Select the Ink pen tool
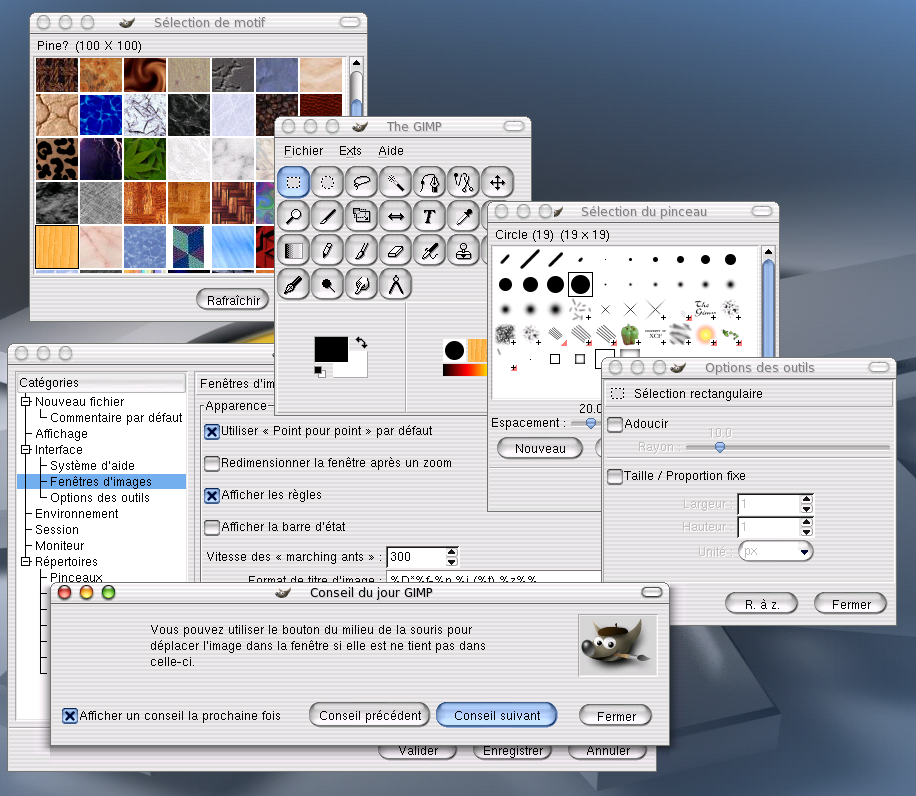The image size is (916, 796). point(293,284)
